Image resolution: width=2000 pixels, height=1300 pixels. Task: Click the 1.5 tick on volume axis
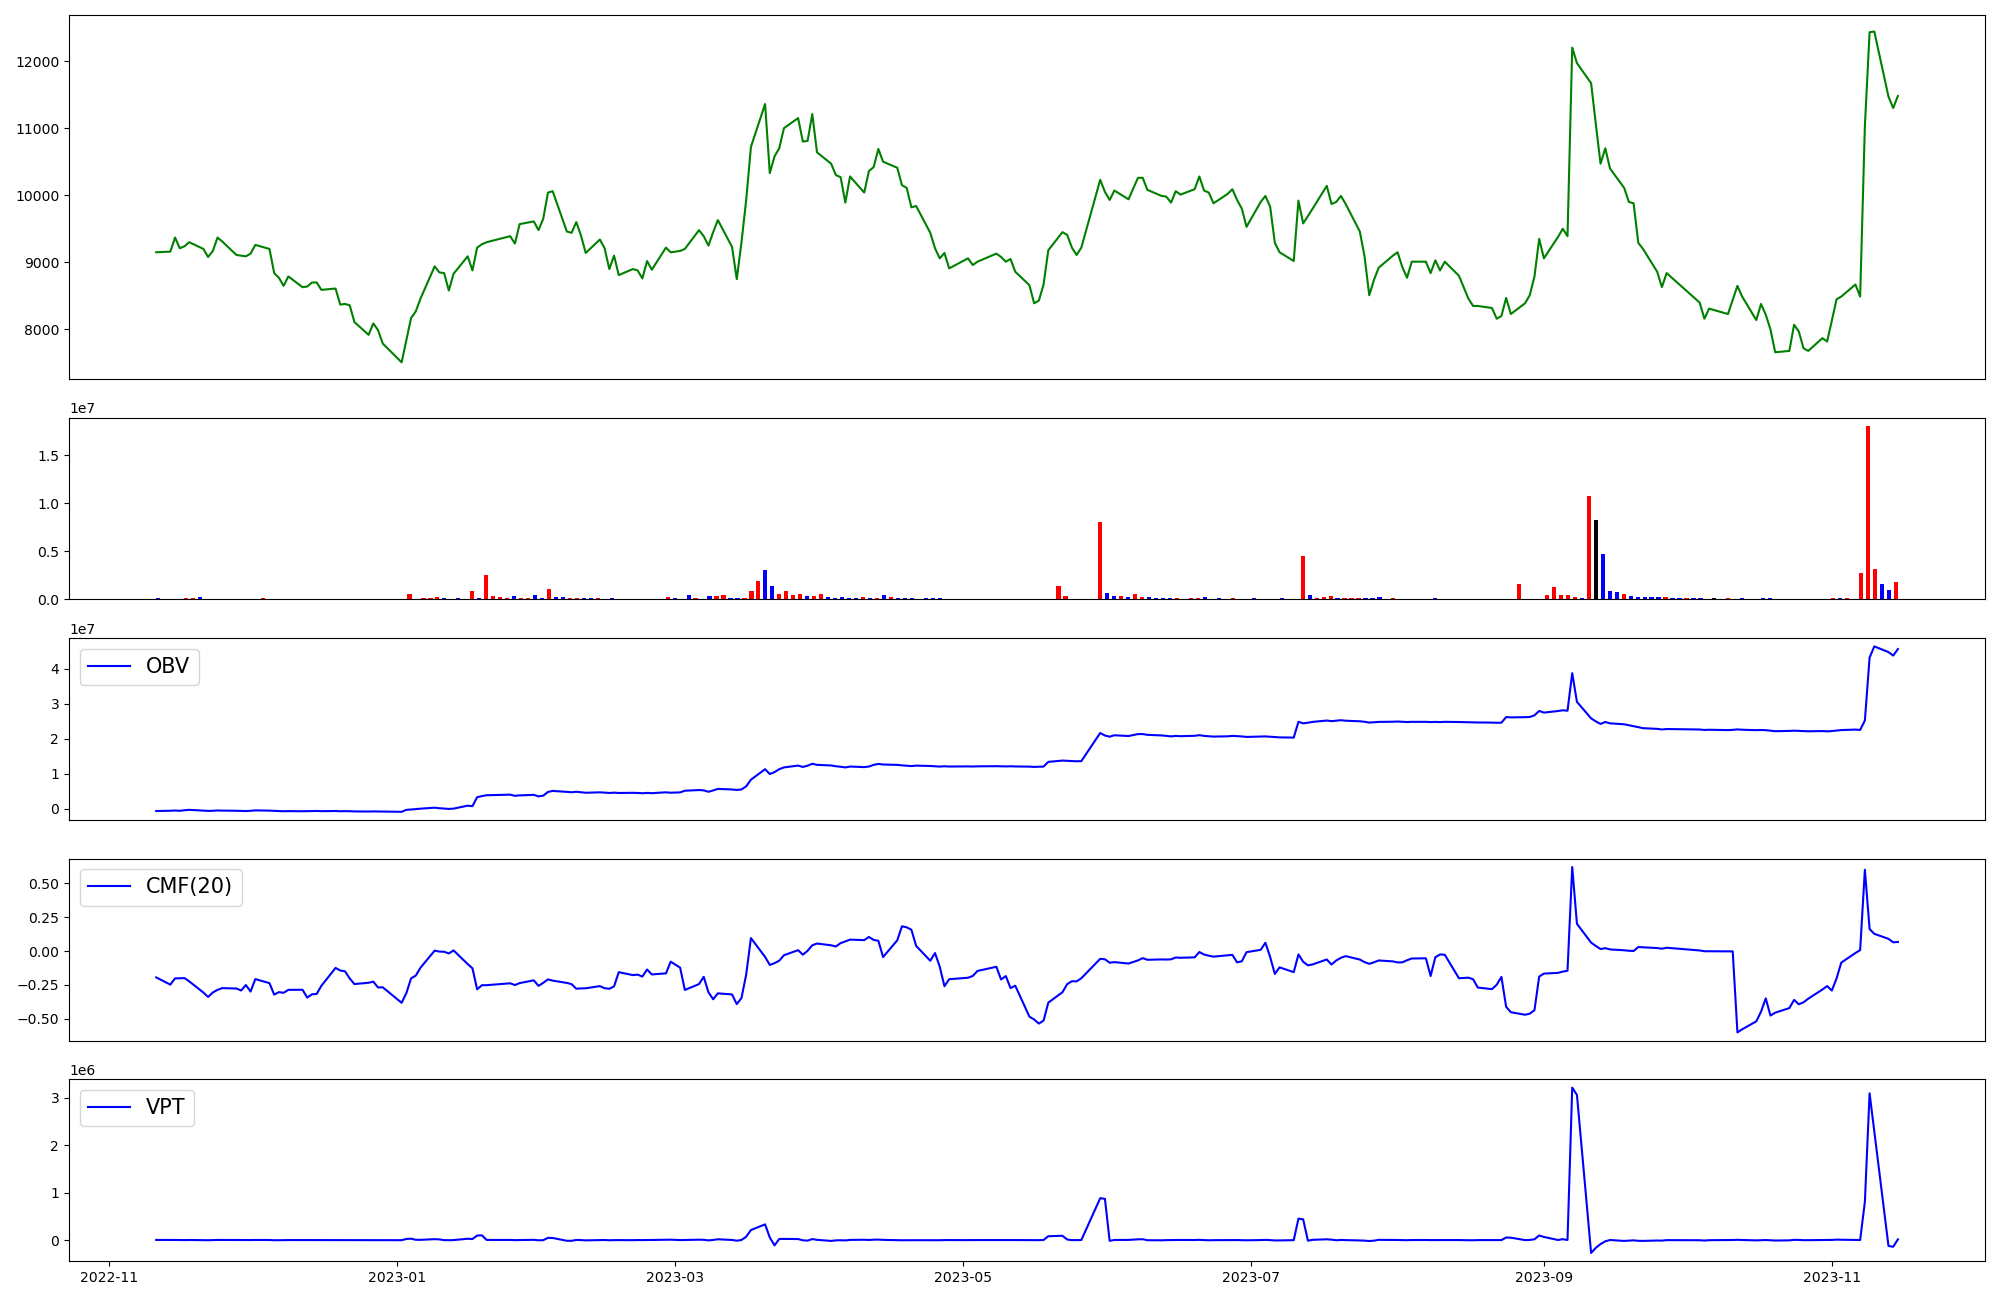[50, 456]
